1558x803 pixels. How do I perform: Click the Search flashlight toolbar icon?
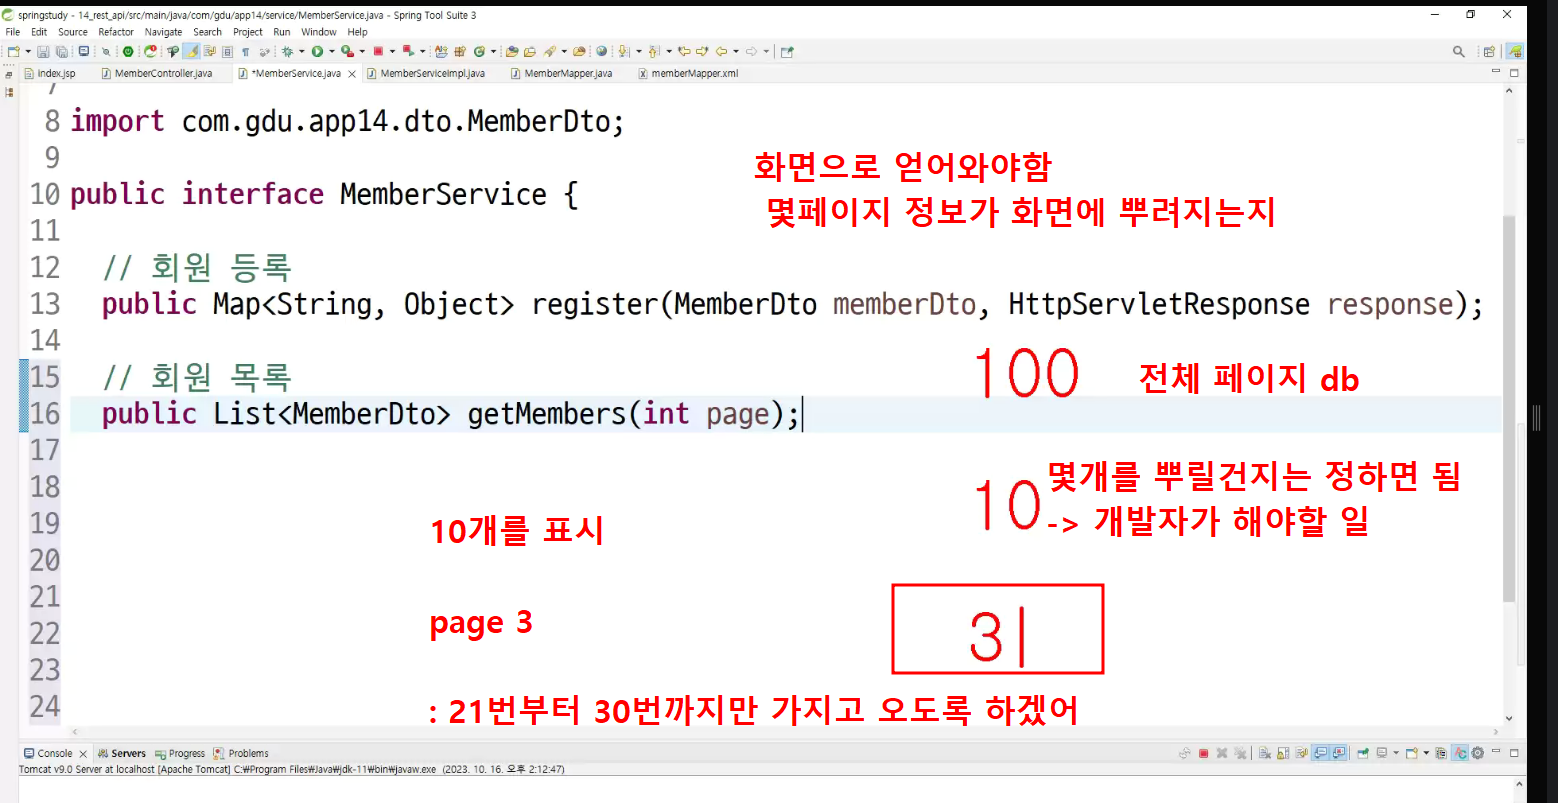point(549,51)
